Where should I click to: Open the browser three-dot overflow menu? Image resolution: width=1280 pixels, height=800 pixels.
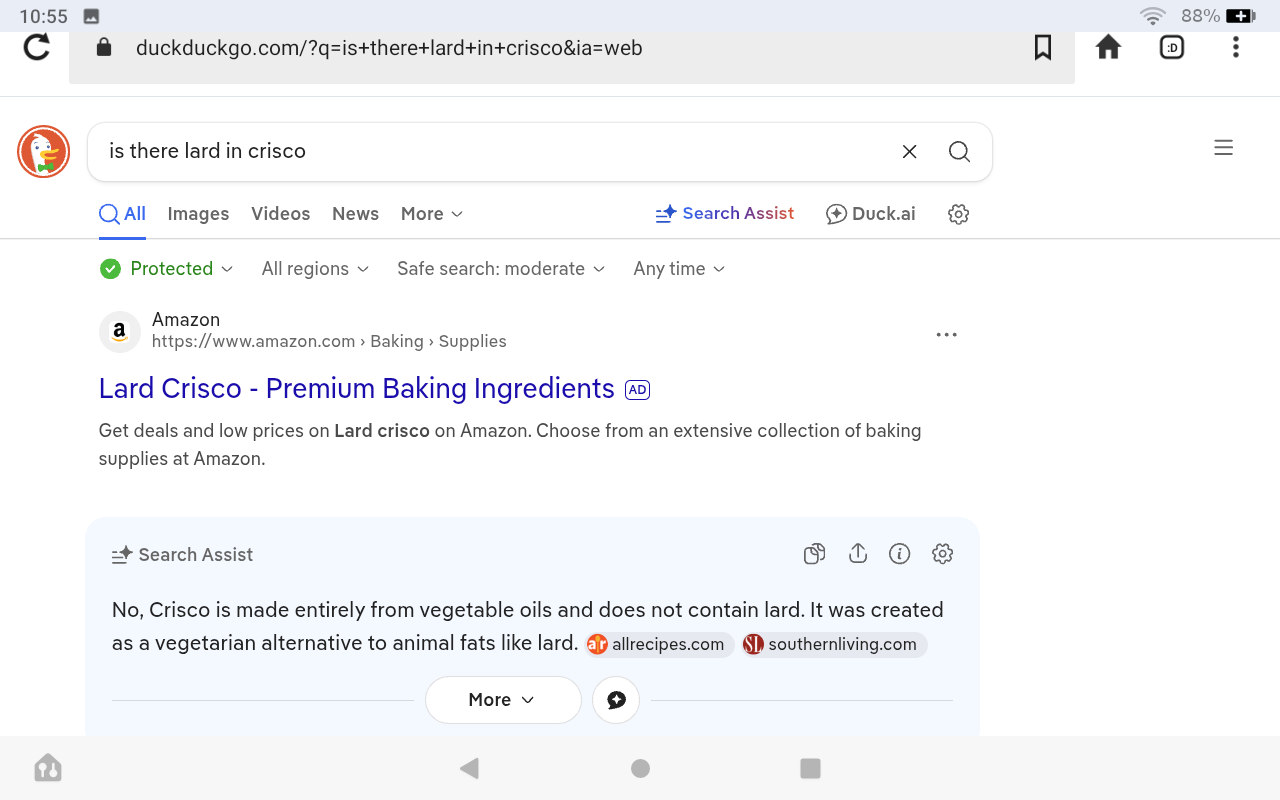1236,47
